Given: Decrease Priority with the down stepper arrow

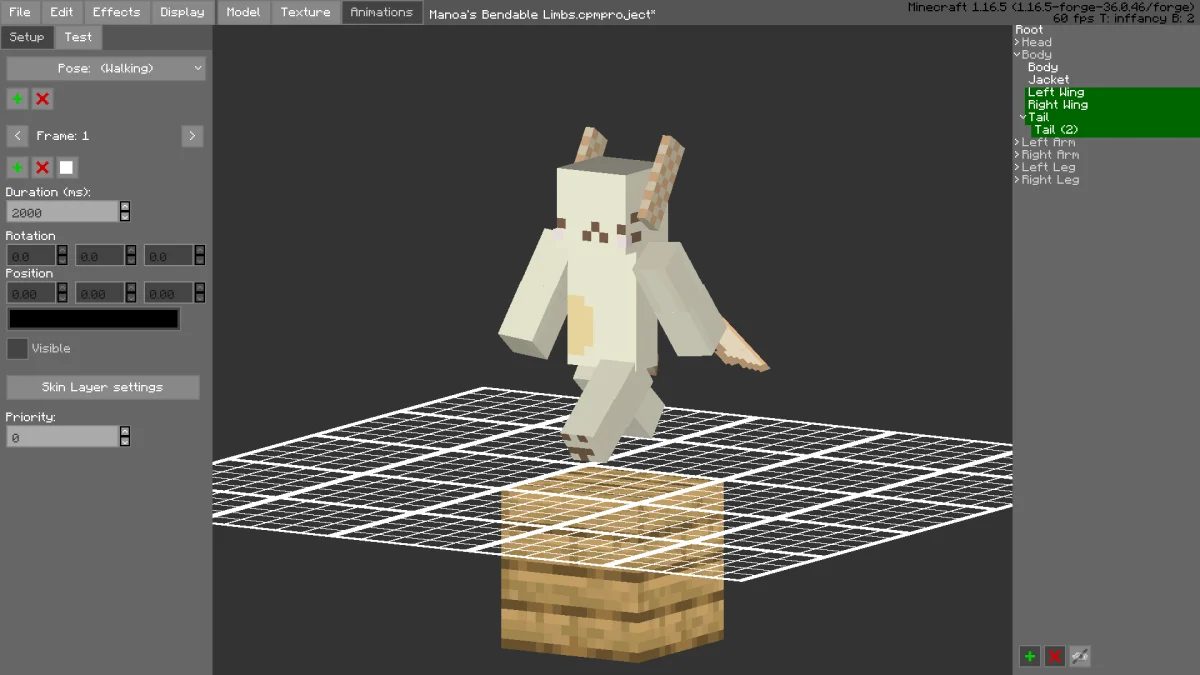Looking at the screenshot, I should 125,442.
